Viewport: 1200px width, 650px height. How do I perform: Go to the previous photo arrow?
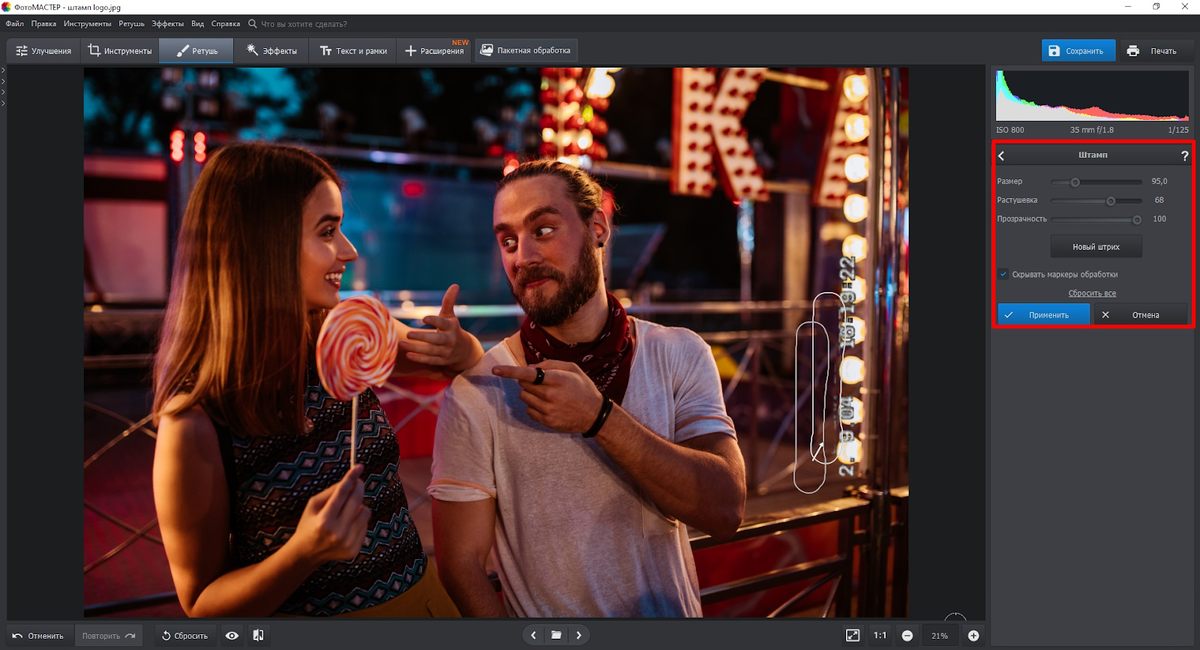pyautogui.click(x=533, y=635)
